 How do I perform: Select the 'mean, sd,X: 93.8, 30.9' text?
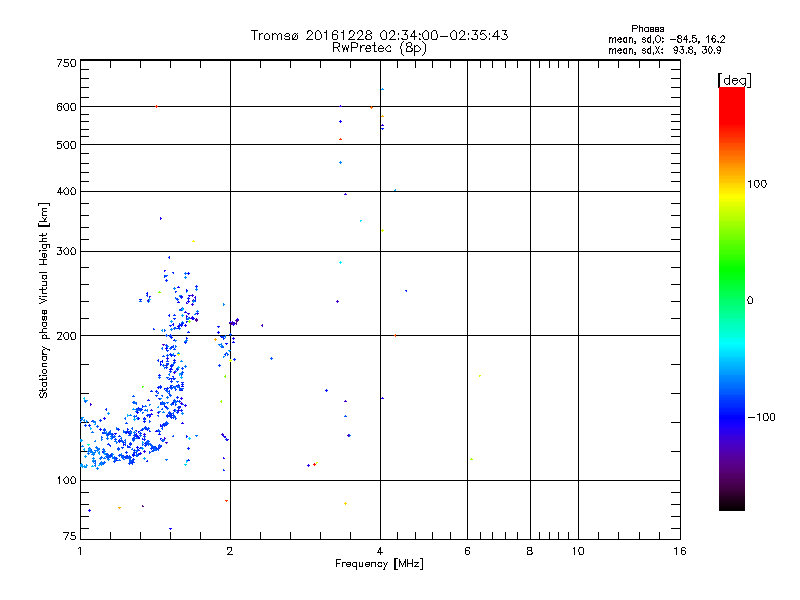[x=665, y=51]
